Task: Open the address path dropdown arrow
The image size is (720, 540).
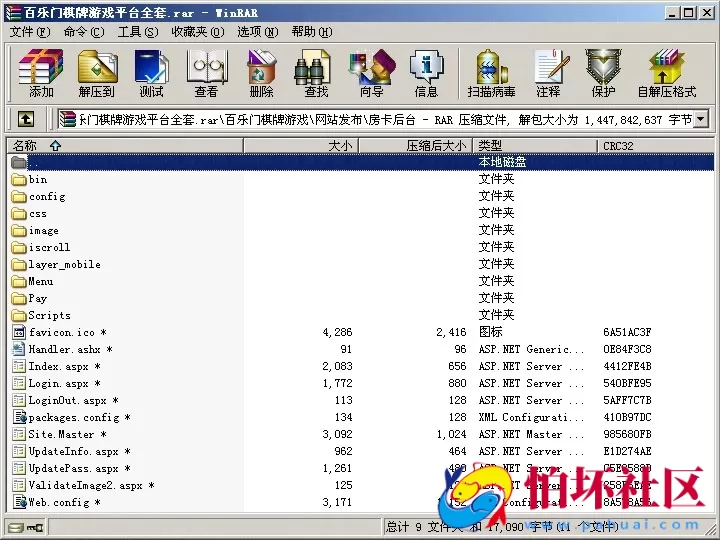Action: (x=700, y=120)
